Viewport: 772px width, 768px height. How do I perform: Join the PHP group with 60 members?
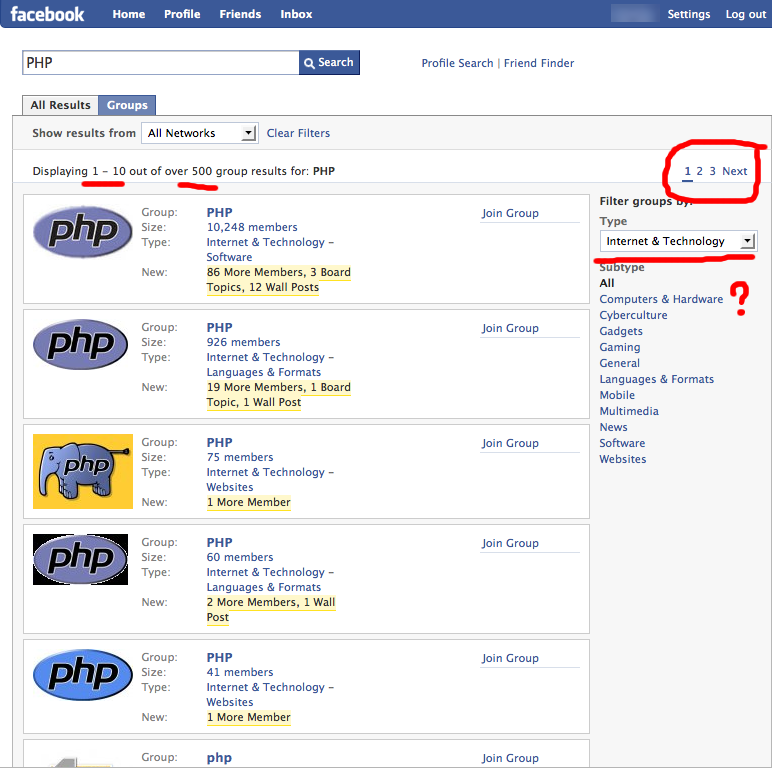tap(510, 543)
